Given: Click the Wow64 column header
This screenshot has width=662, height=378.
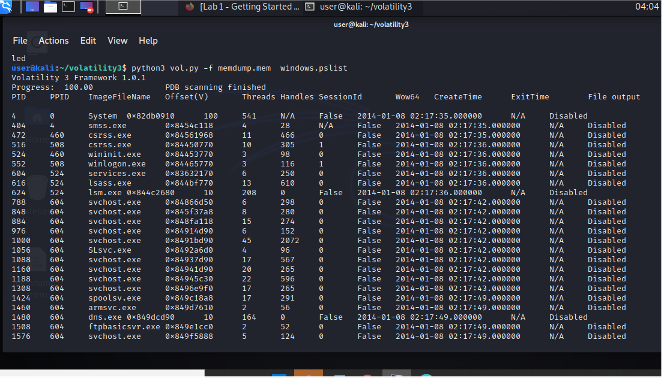Looking at the screenshot, I should click(407, 97).
